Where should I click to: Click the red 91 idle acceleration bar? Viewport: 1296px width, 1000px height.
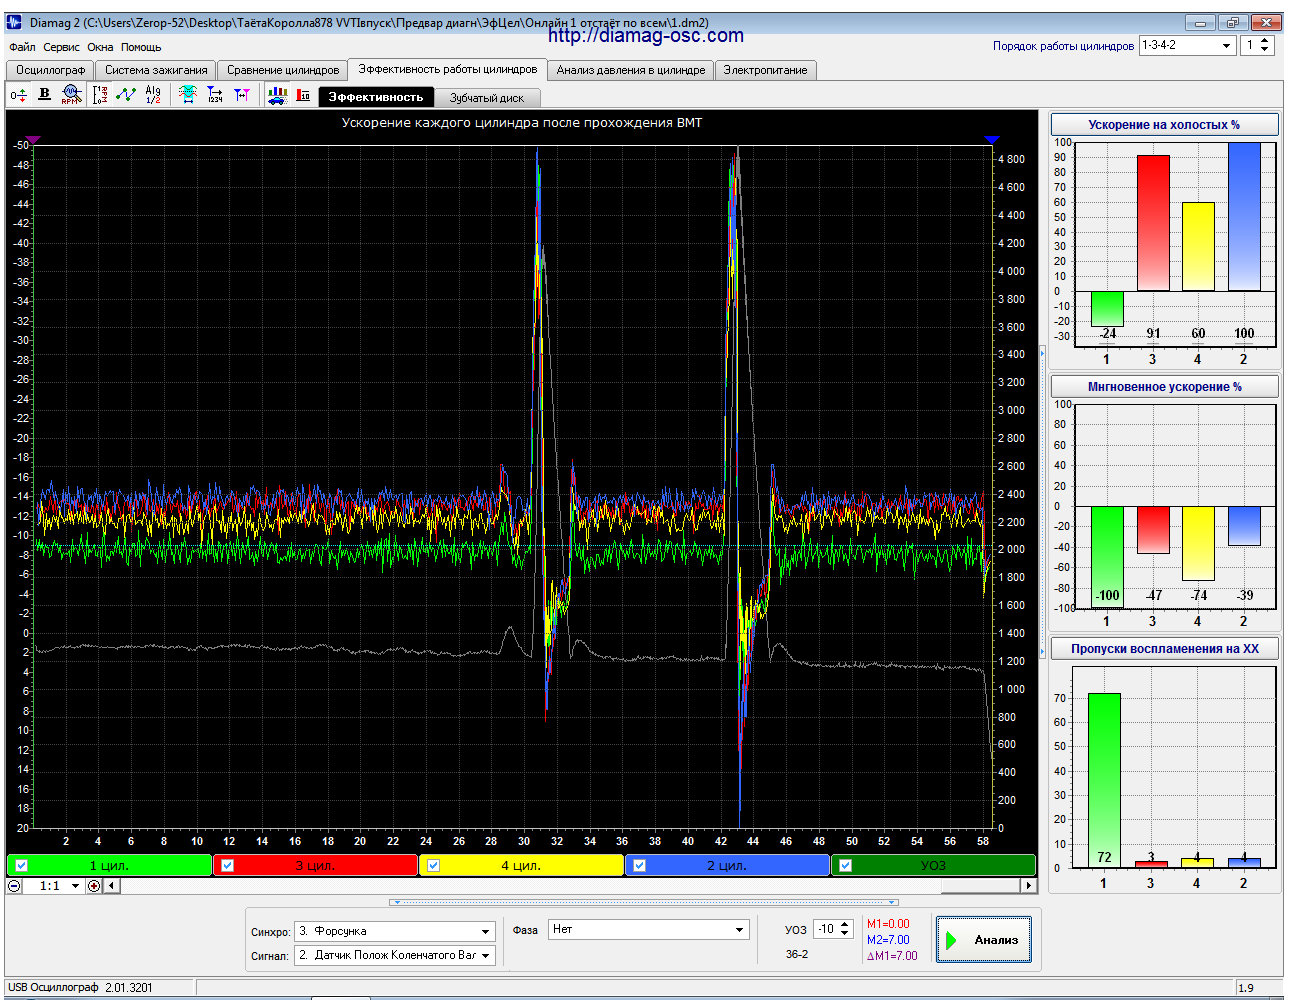(x=1153, y=223)
